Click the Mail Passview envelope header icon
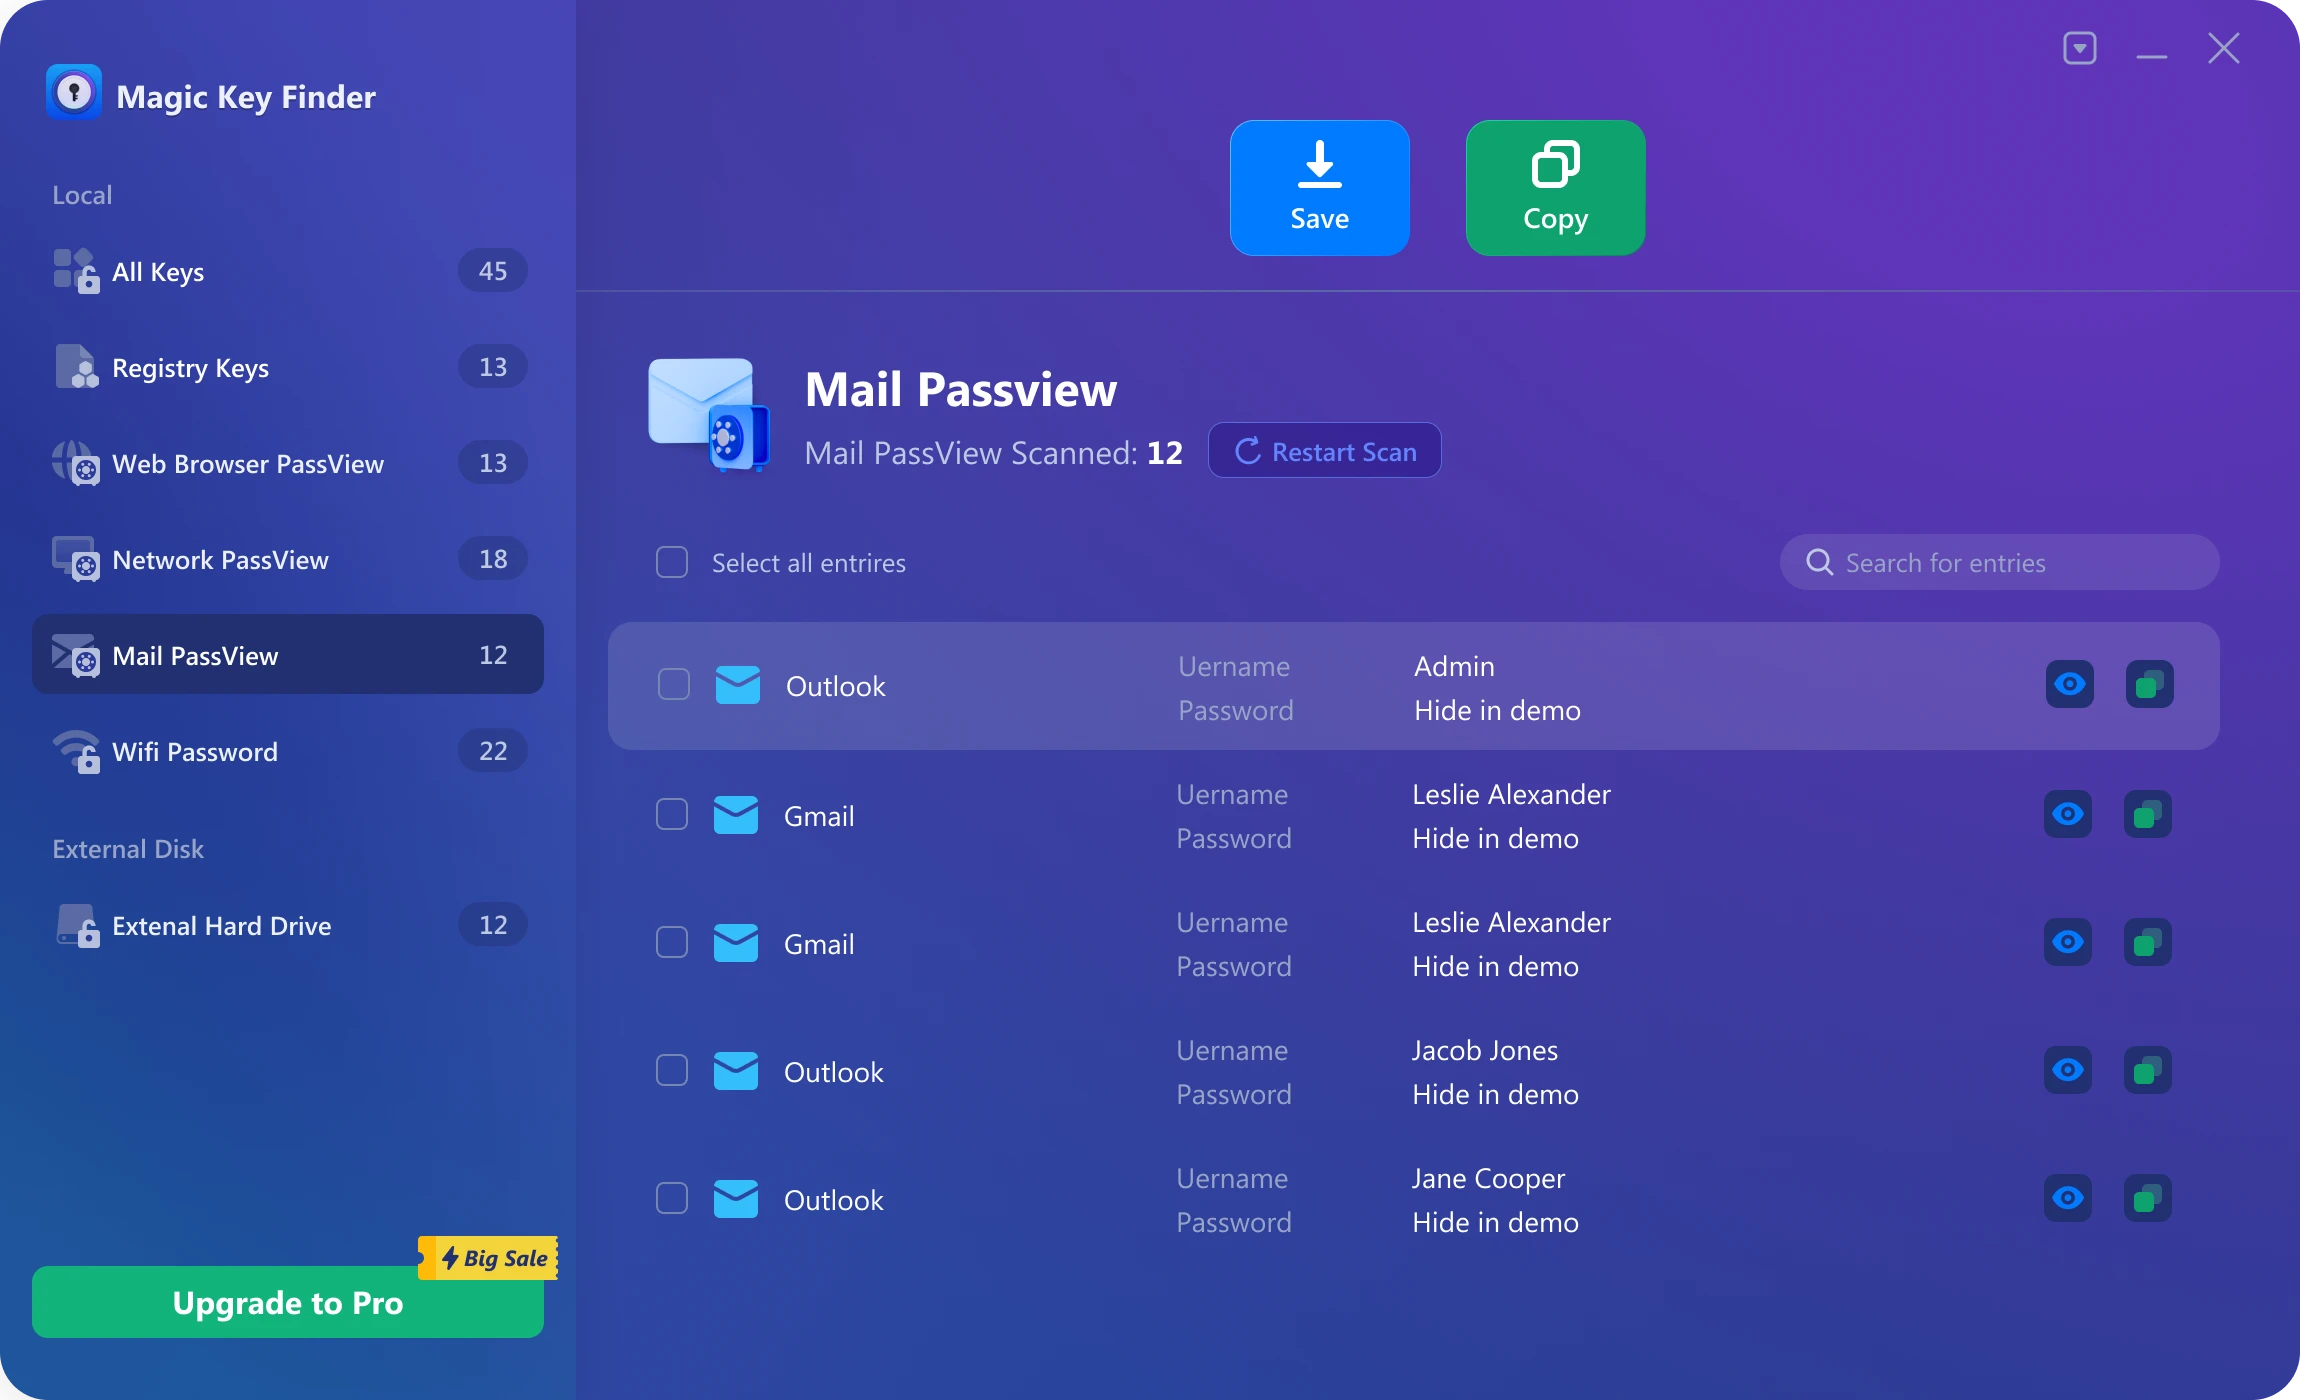 click(x=706, y=413)
